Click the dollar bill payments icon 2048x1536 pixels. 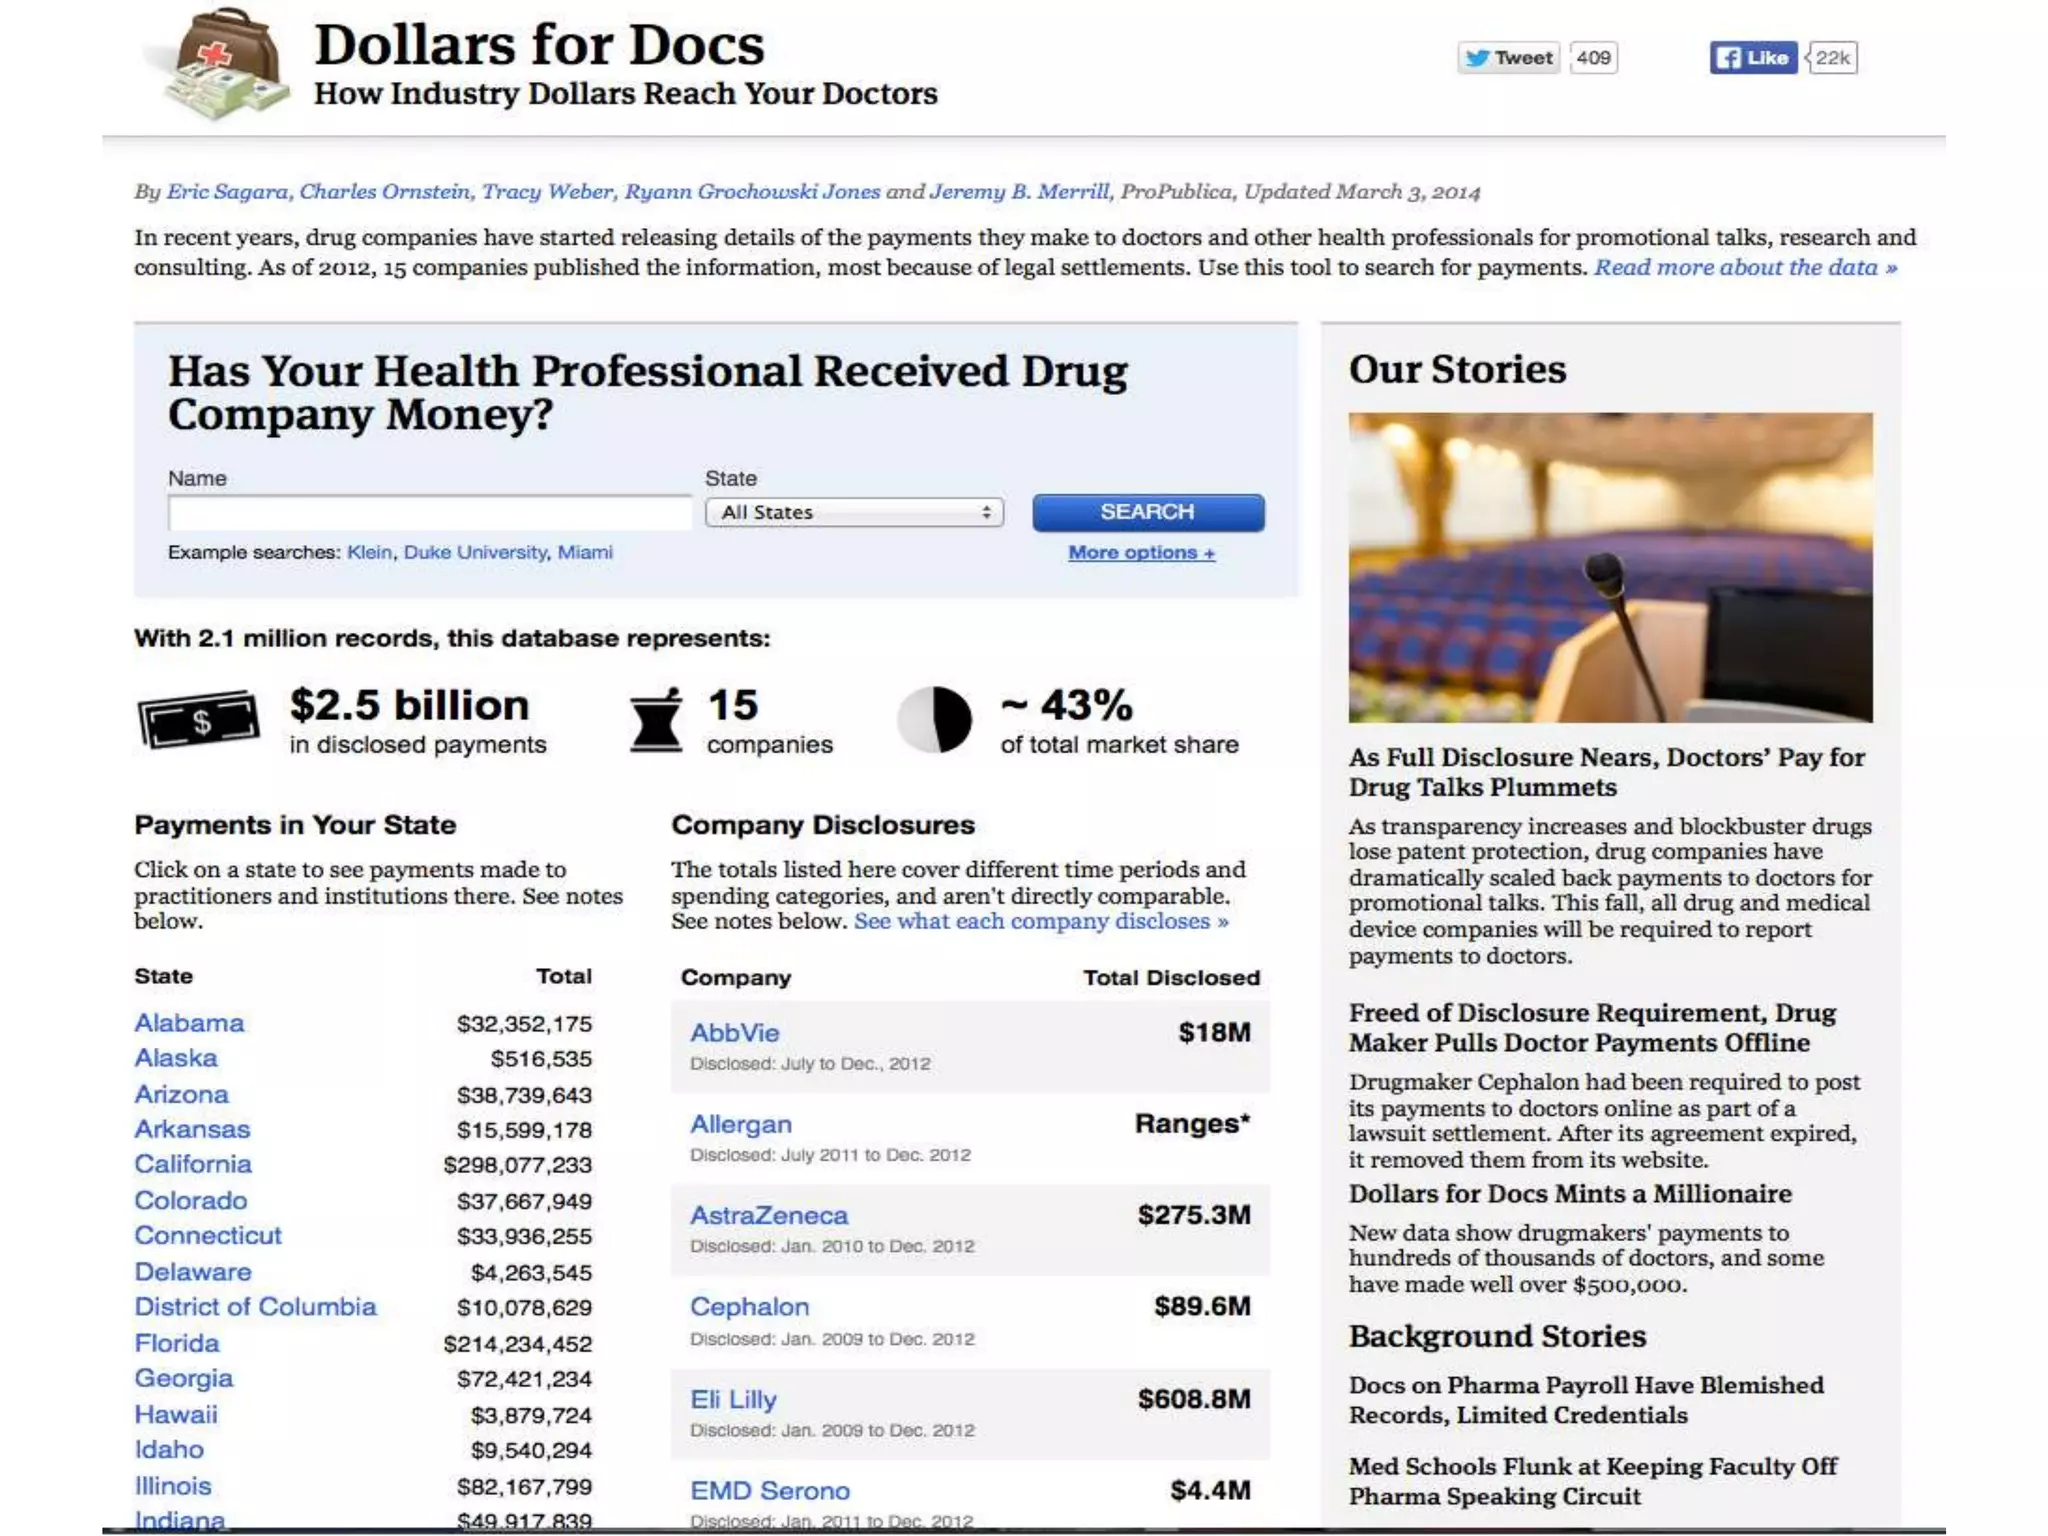pyautogui.click(x=198, y=720)
